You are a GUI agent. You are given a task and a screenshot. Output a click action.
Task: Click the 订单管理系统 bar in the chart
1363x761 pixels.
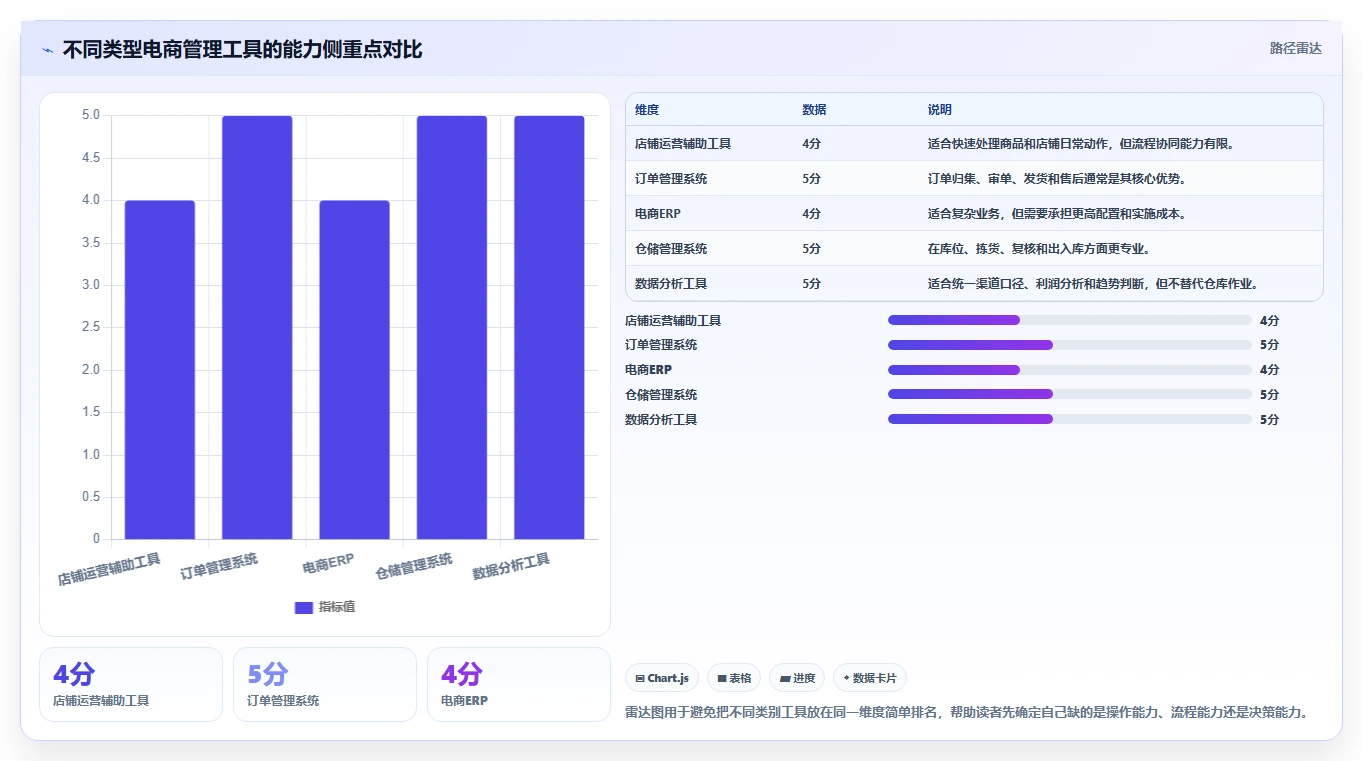coord(257,328)
